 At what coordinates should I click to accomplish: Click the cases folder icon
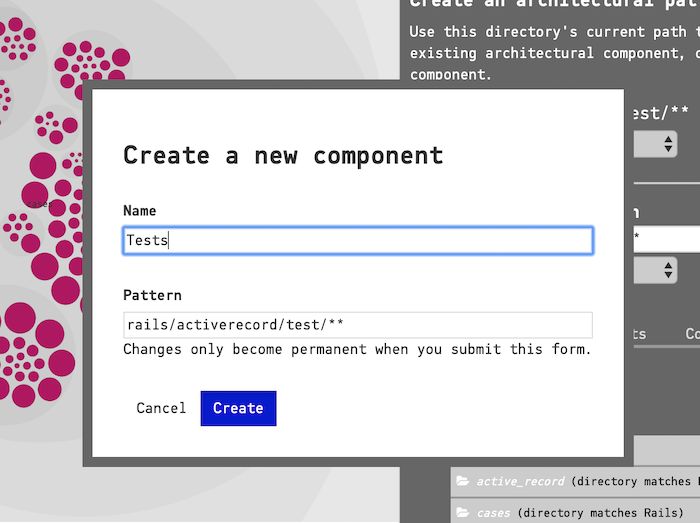tap(463, 512)
